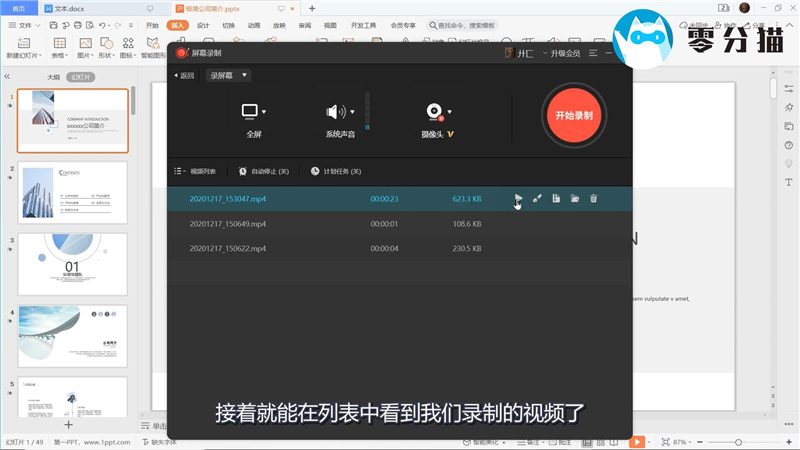800x450 pixels.
Task: Click the file document icon in video row
Action: [x=556, y=199]
